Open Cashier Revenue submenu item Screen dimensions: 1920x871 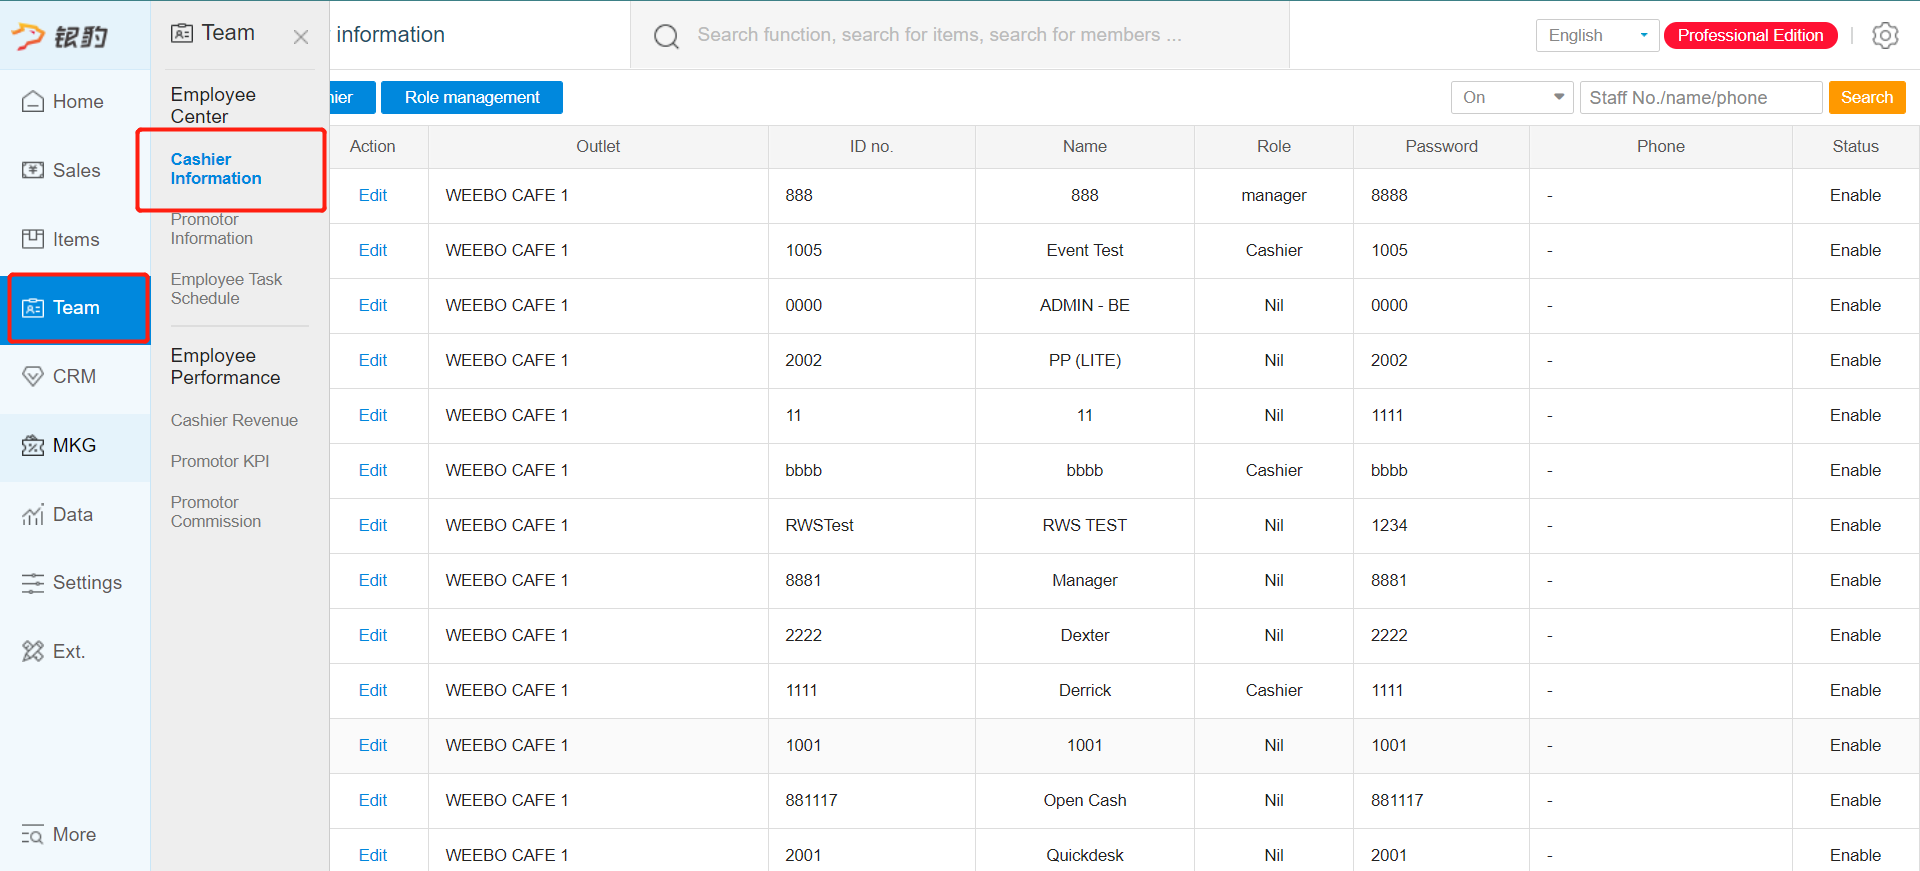coord(234,420)
